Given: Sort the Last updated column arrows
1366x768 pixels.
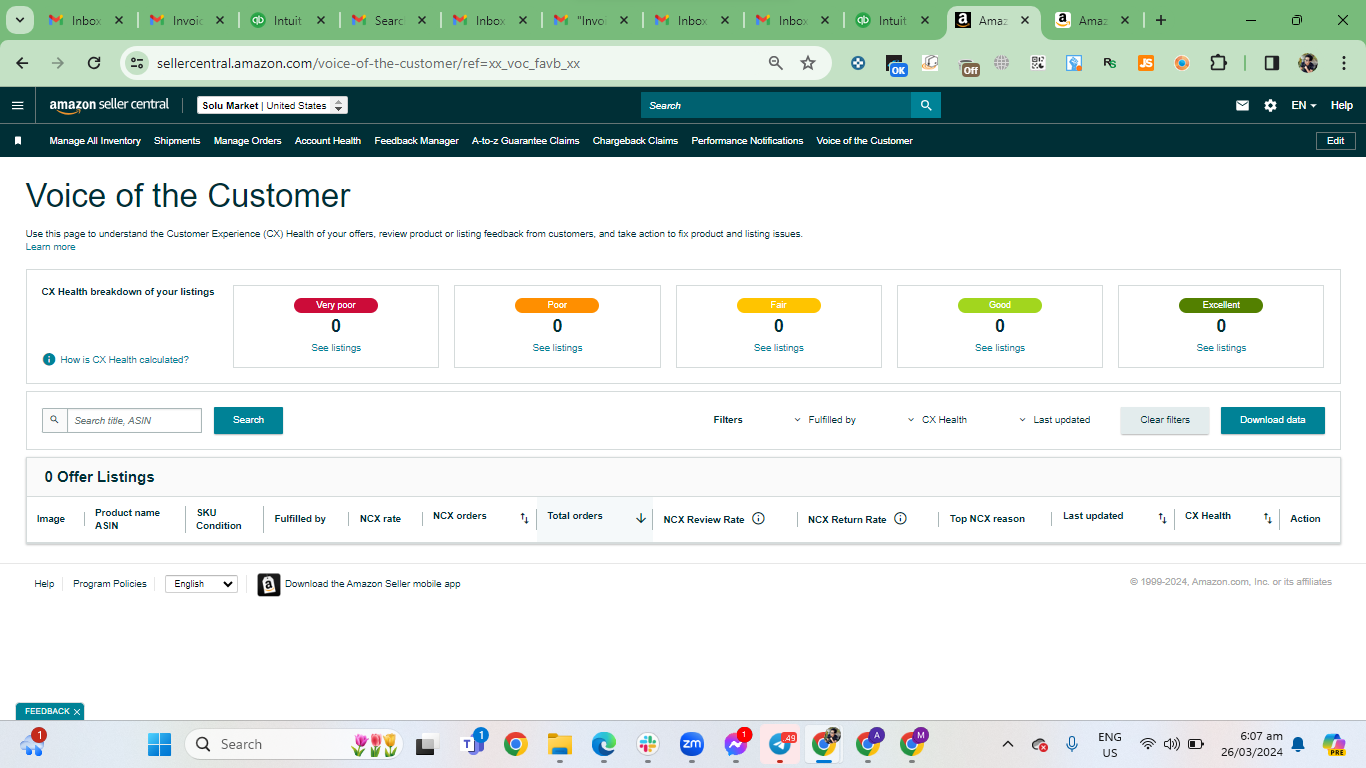Looking at the screenshot, I should coord(1162,518).
